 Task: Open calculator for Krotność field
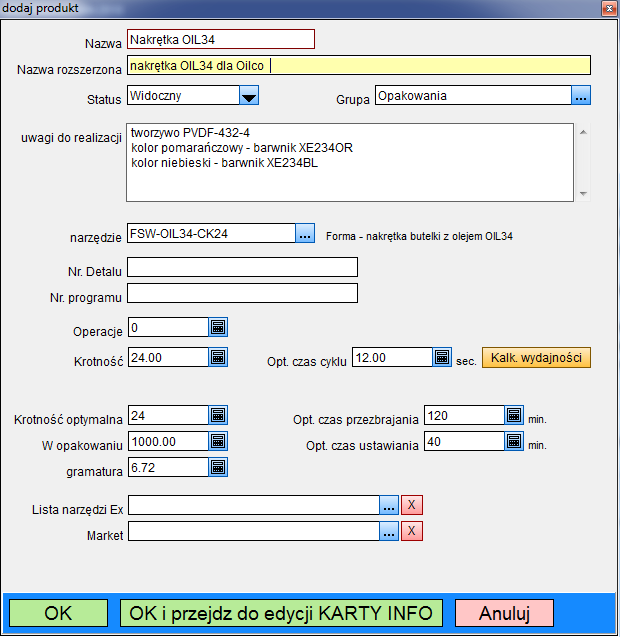tap(218, 358)
